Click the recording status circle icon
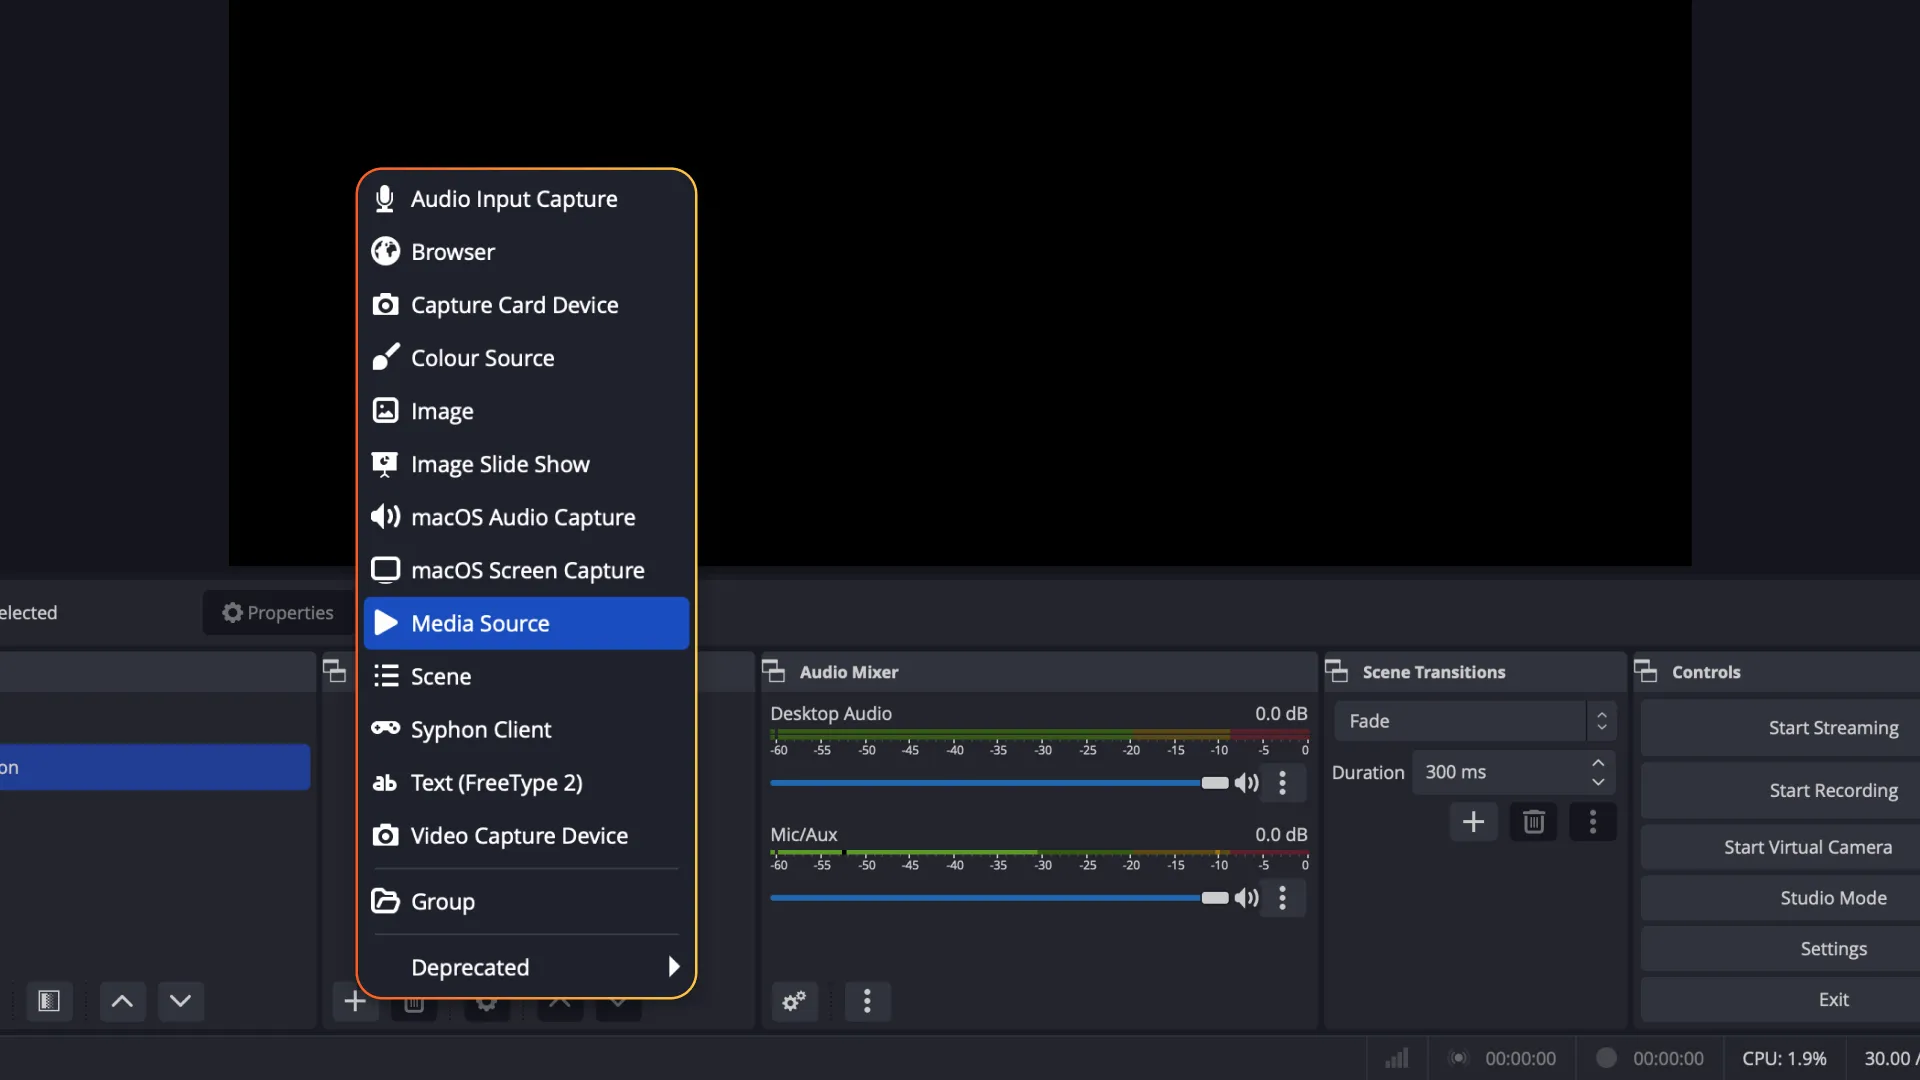 point(1606,1058)
